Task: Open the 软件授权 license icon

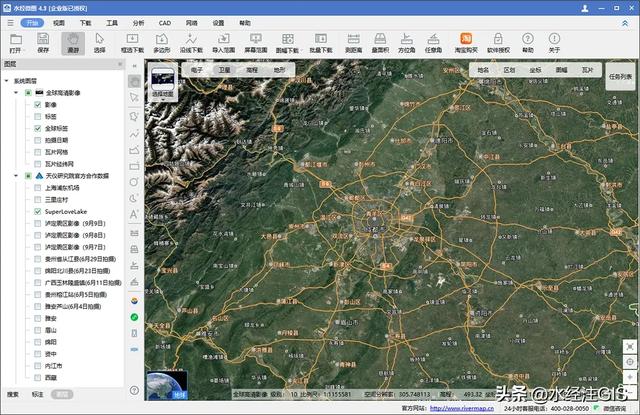Action: 497,41
